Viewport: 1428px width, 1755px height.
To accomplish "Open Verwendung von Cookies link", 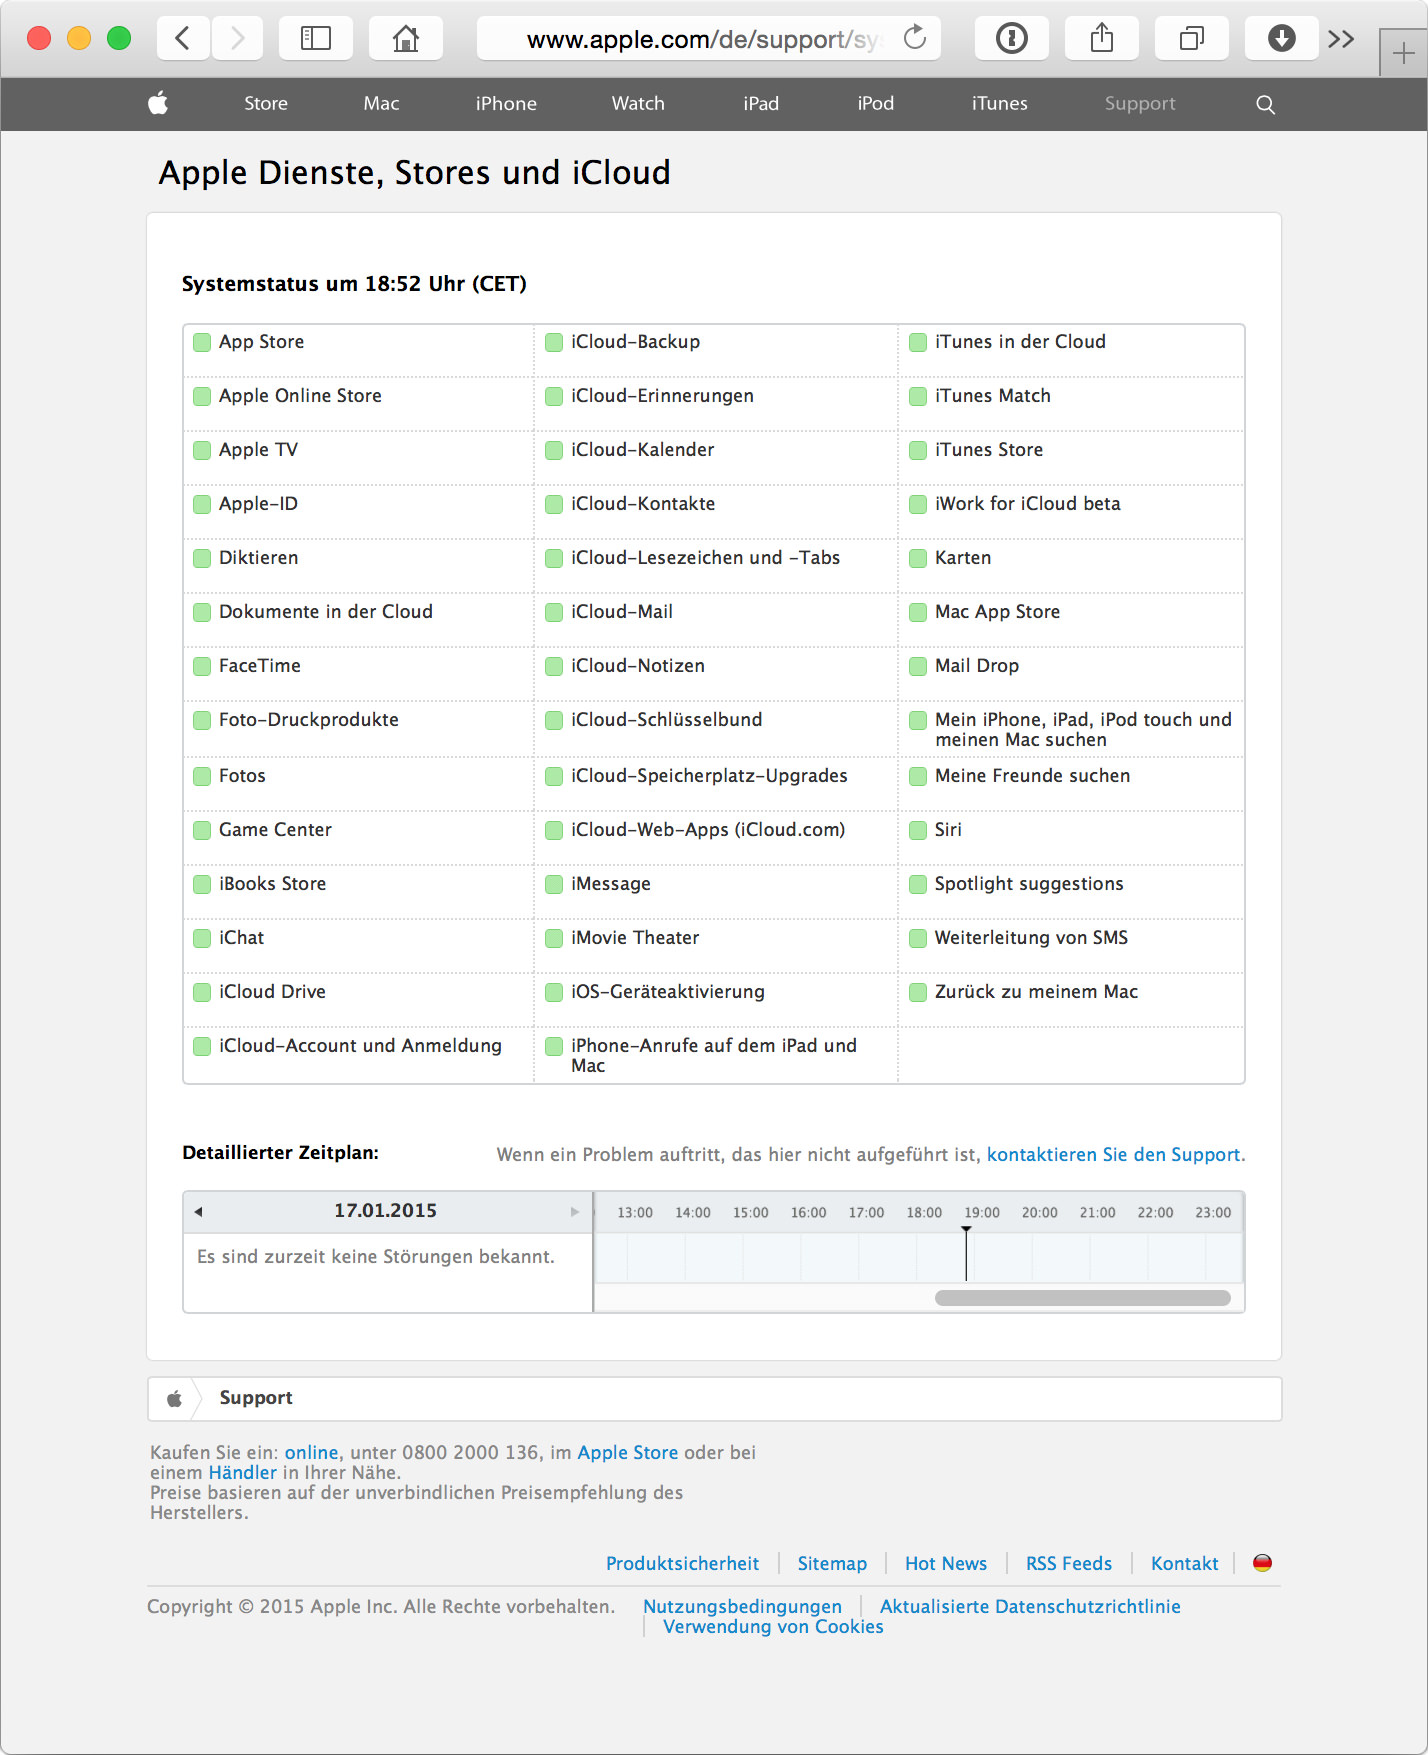I will (773, 1626).
